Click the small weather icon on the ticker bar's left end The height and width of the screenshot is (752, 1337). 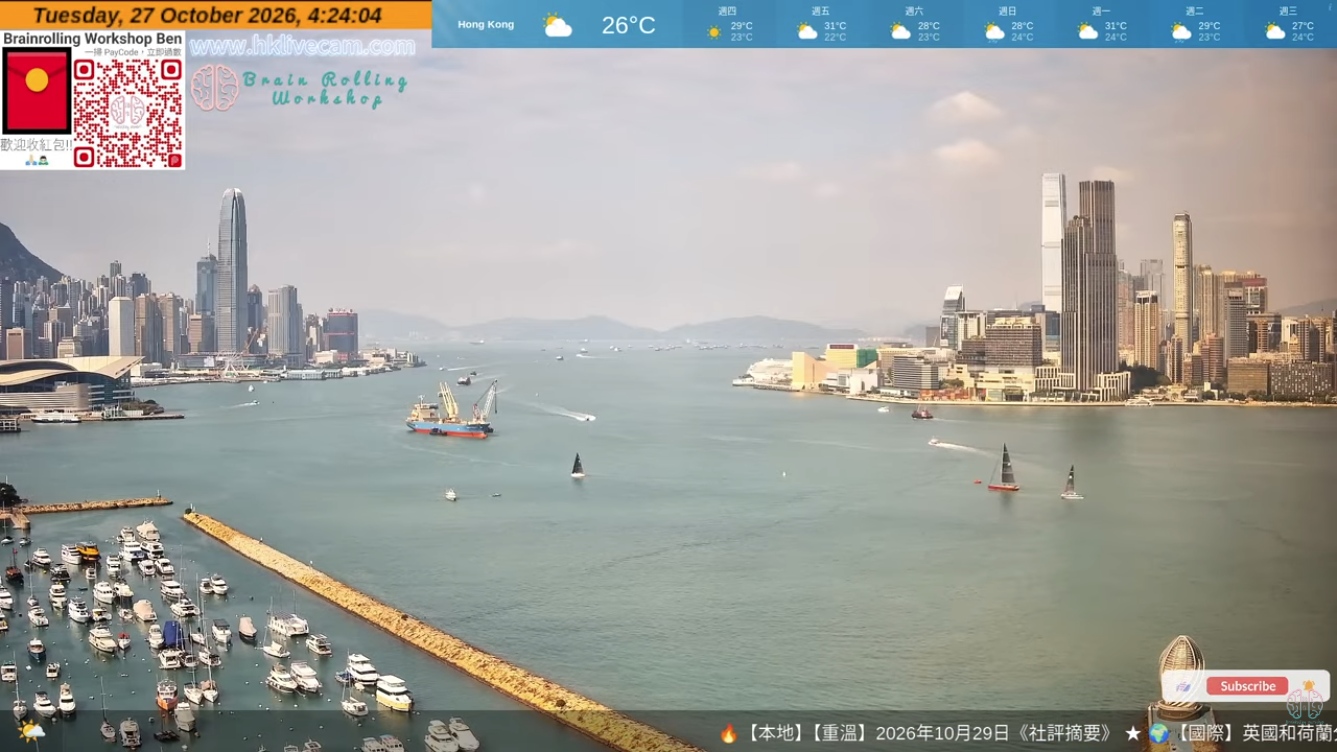31,733
